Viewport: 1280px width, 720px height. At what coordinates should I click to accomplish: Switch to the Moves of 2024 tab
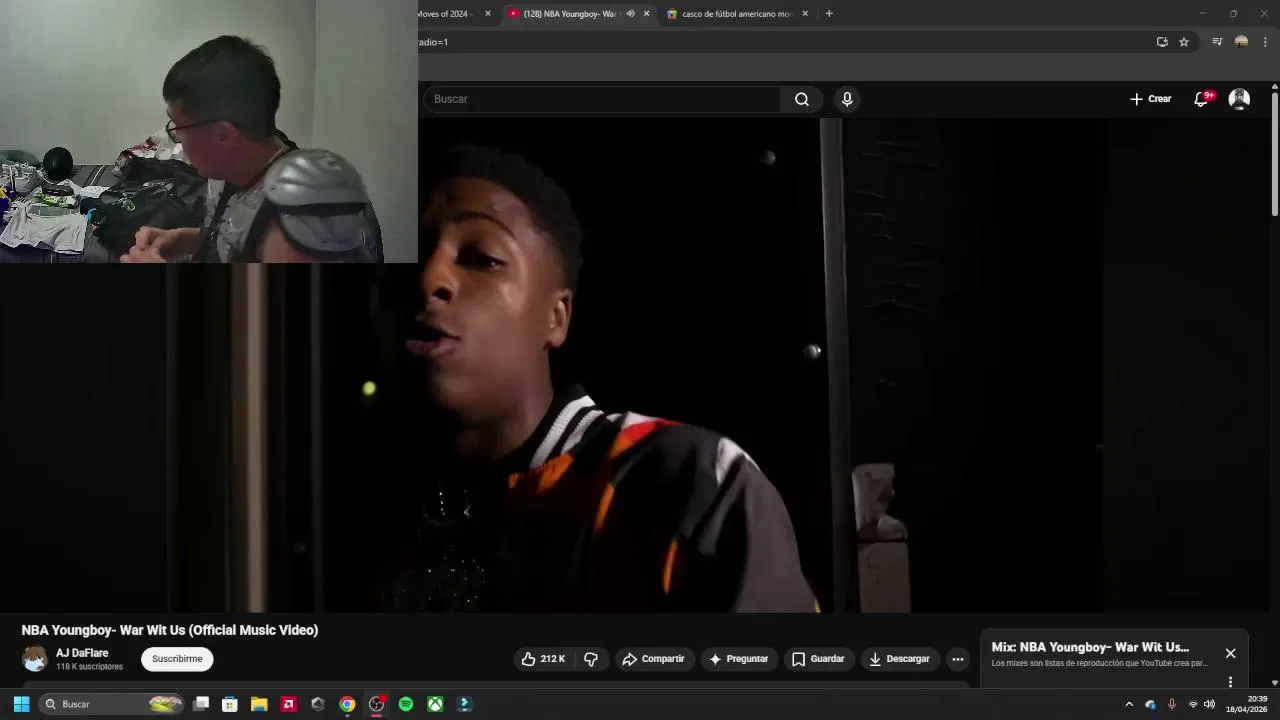tap(445, 14)
